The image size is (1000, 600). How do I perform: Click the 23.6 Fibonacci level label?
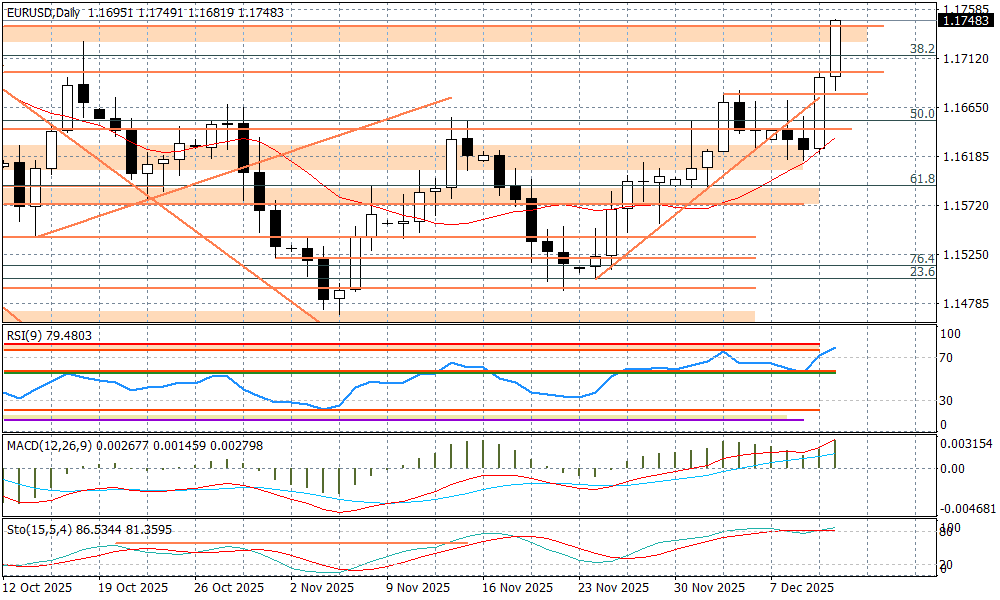922,272
